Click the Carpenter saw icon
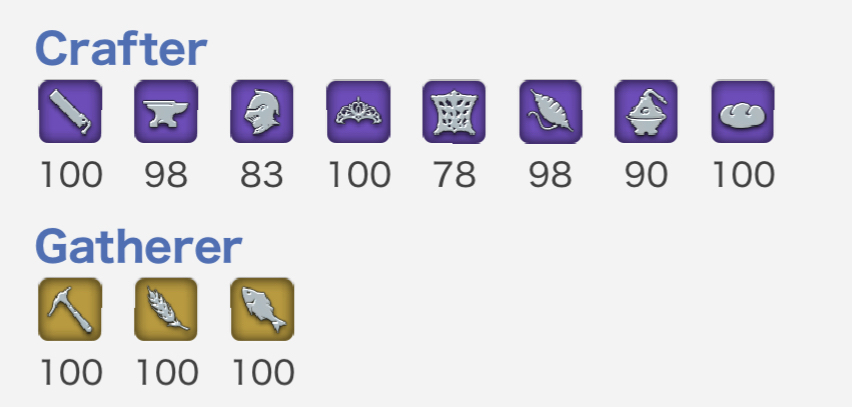 [x=70, y=112]
